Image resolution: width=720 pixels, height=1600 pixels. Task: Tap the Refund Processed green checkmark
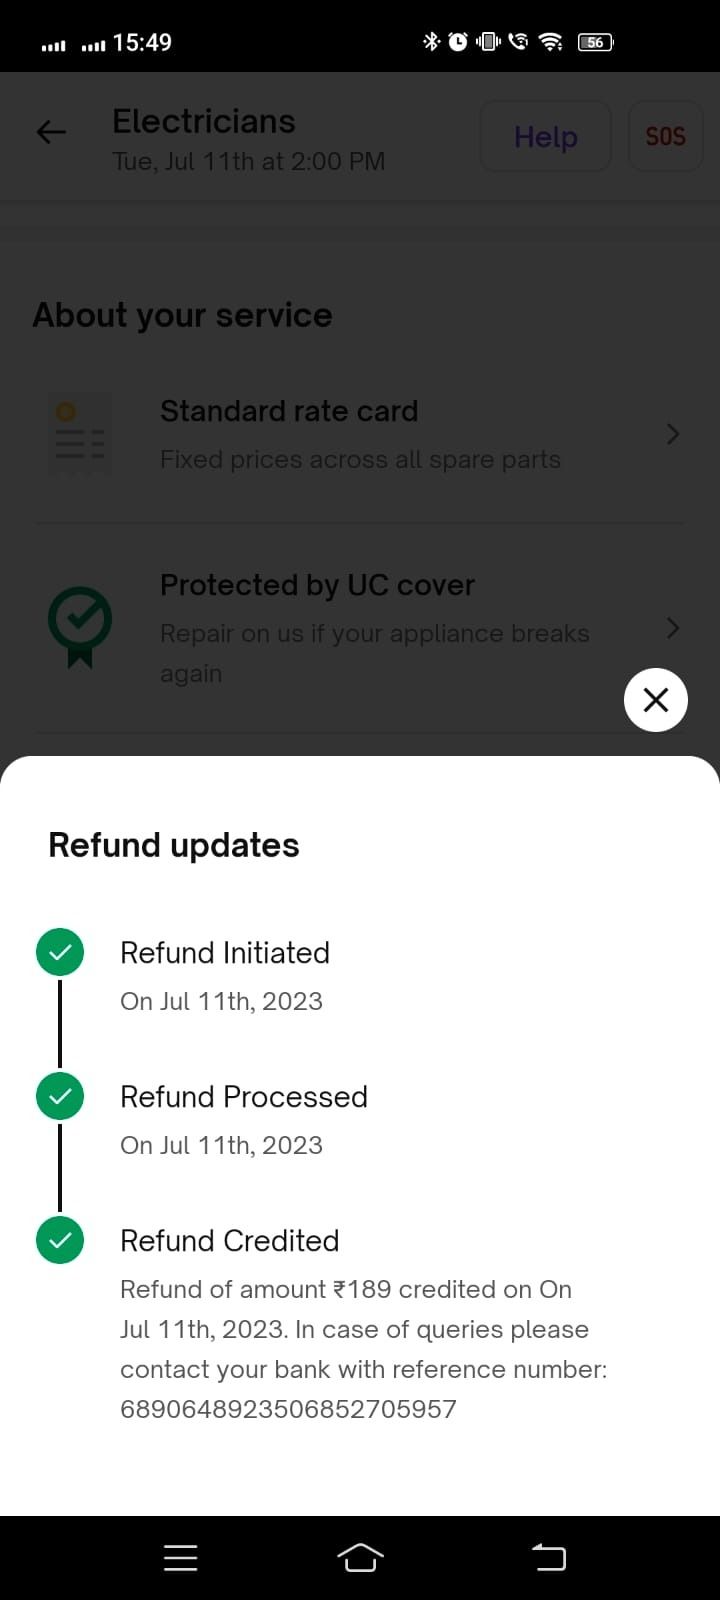[x=60, y=1096]
